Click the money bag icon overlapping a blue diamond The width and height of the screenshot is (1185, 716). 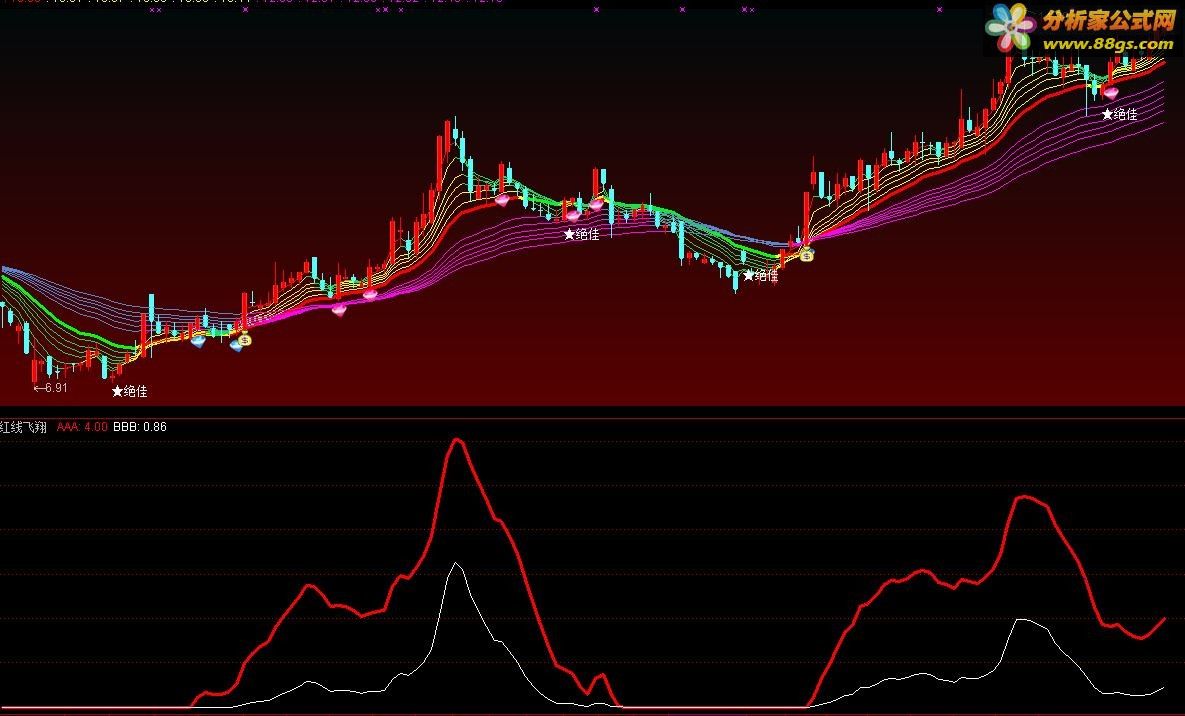click(243, 339)
